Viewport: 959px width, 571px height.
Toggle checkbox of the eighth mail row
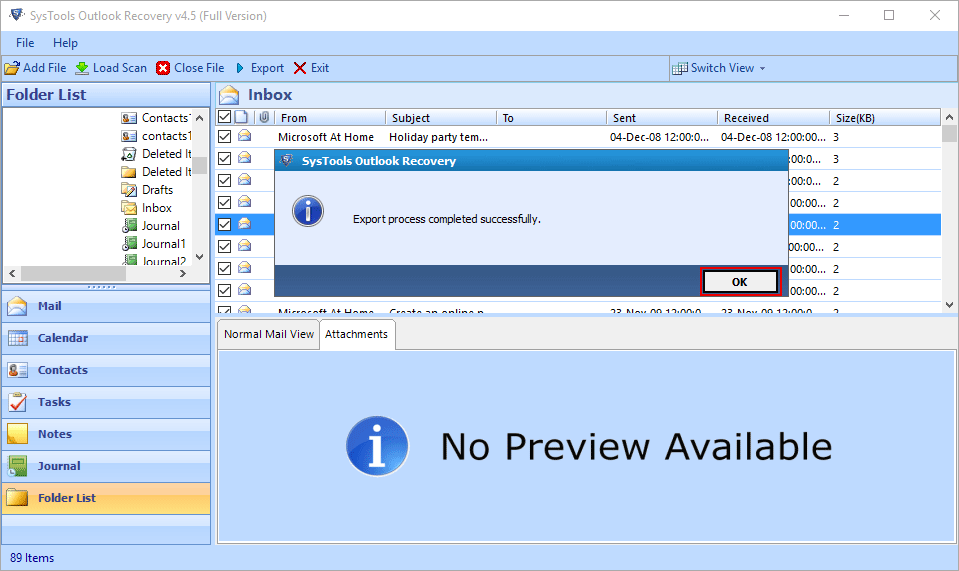(224, 290)
